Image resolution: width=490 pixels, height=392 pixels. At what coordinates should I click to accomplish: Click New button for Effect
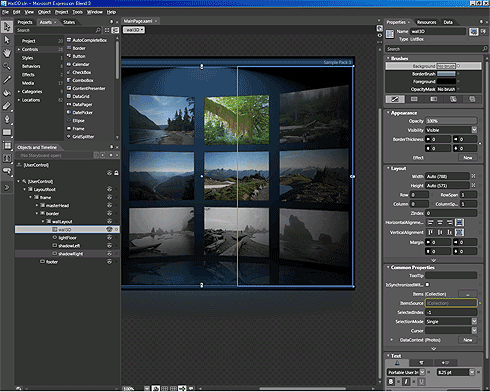point(468,158)
